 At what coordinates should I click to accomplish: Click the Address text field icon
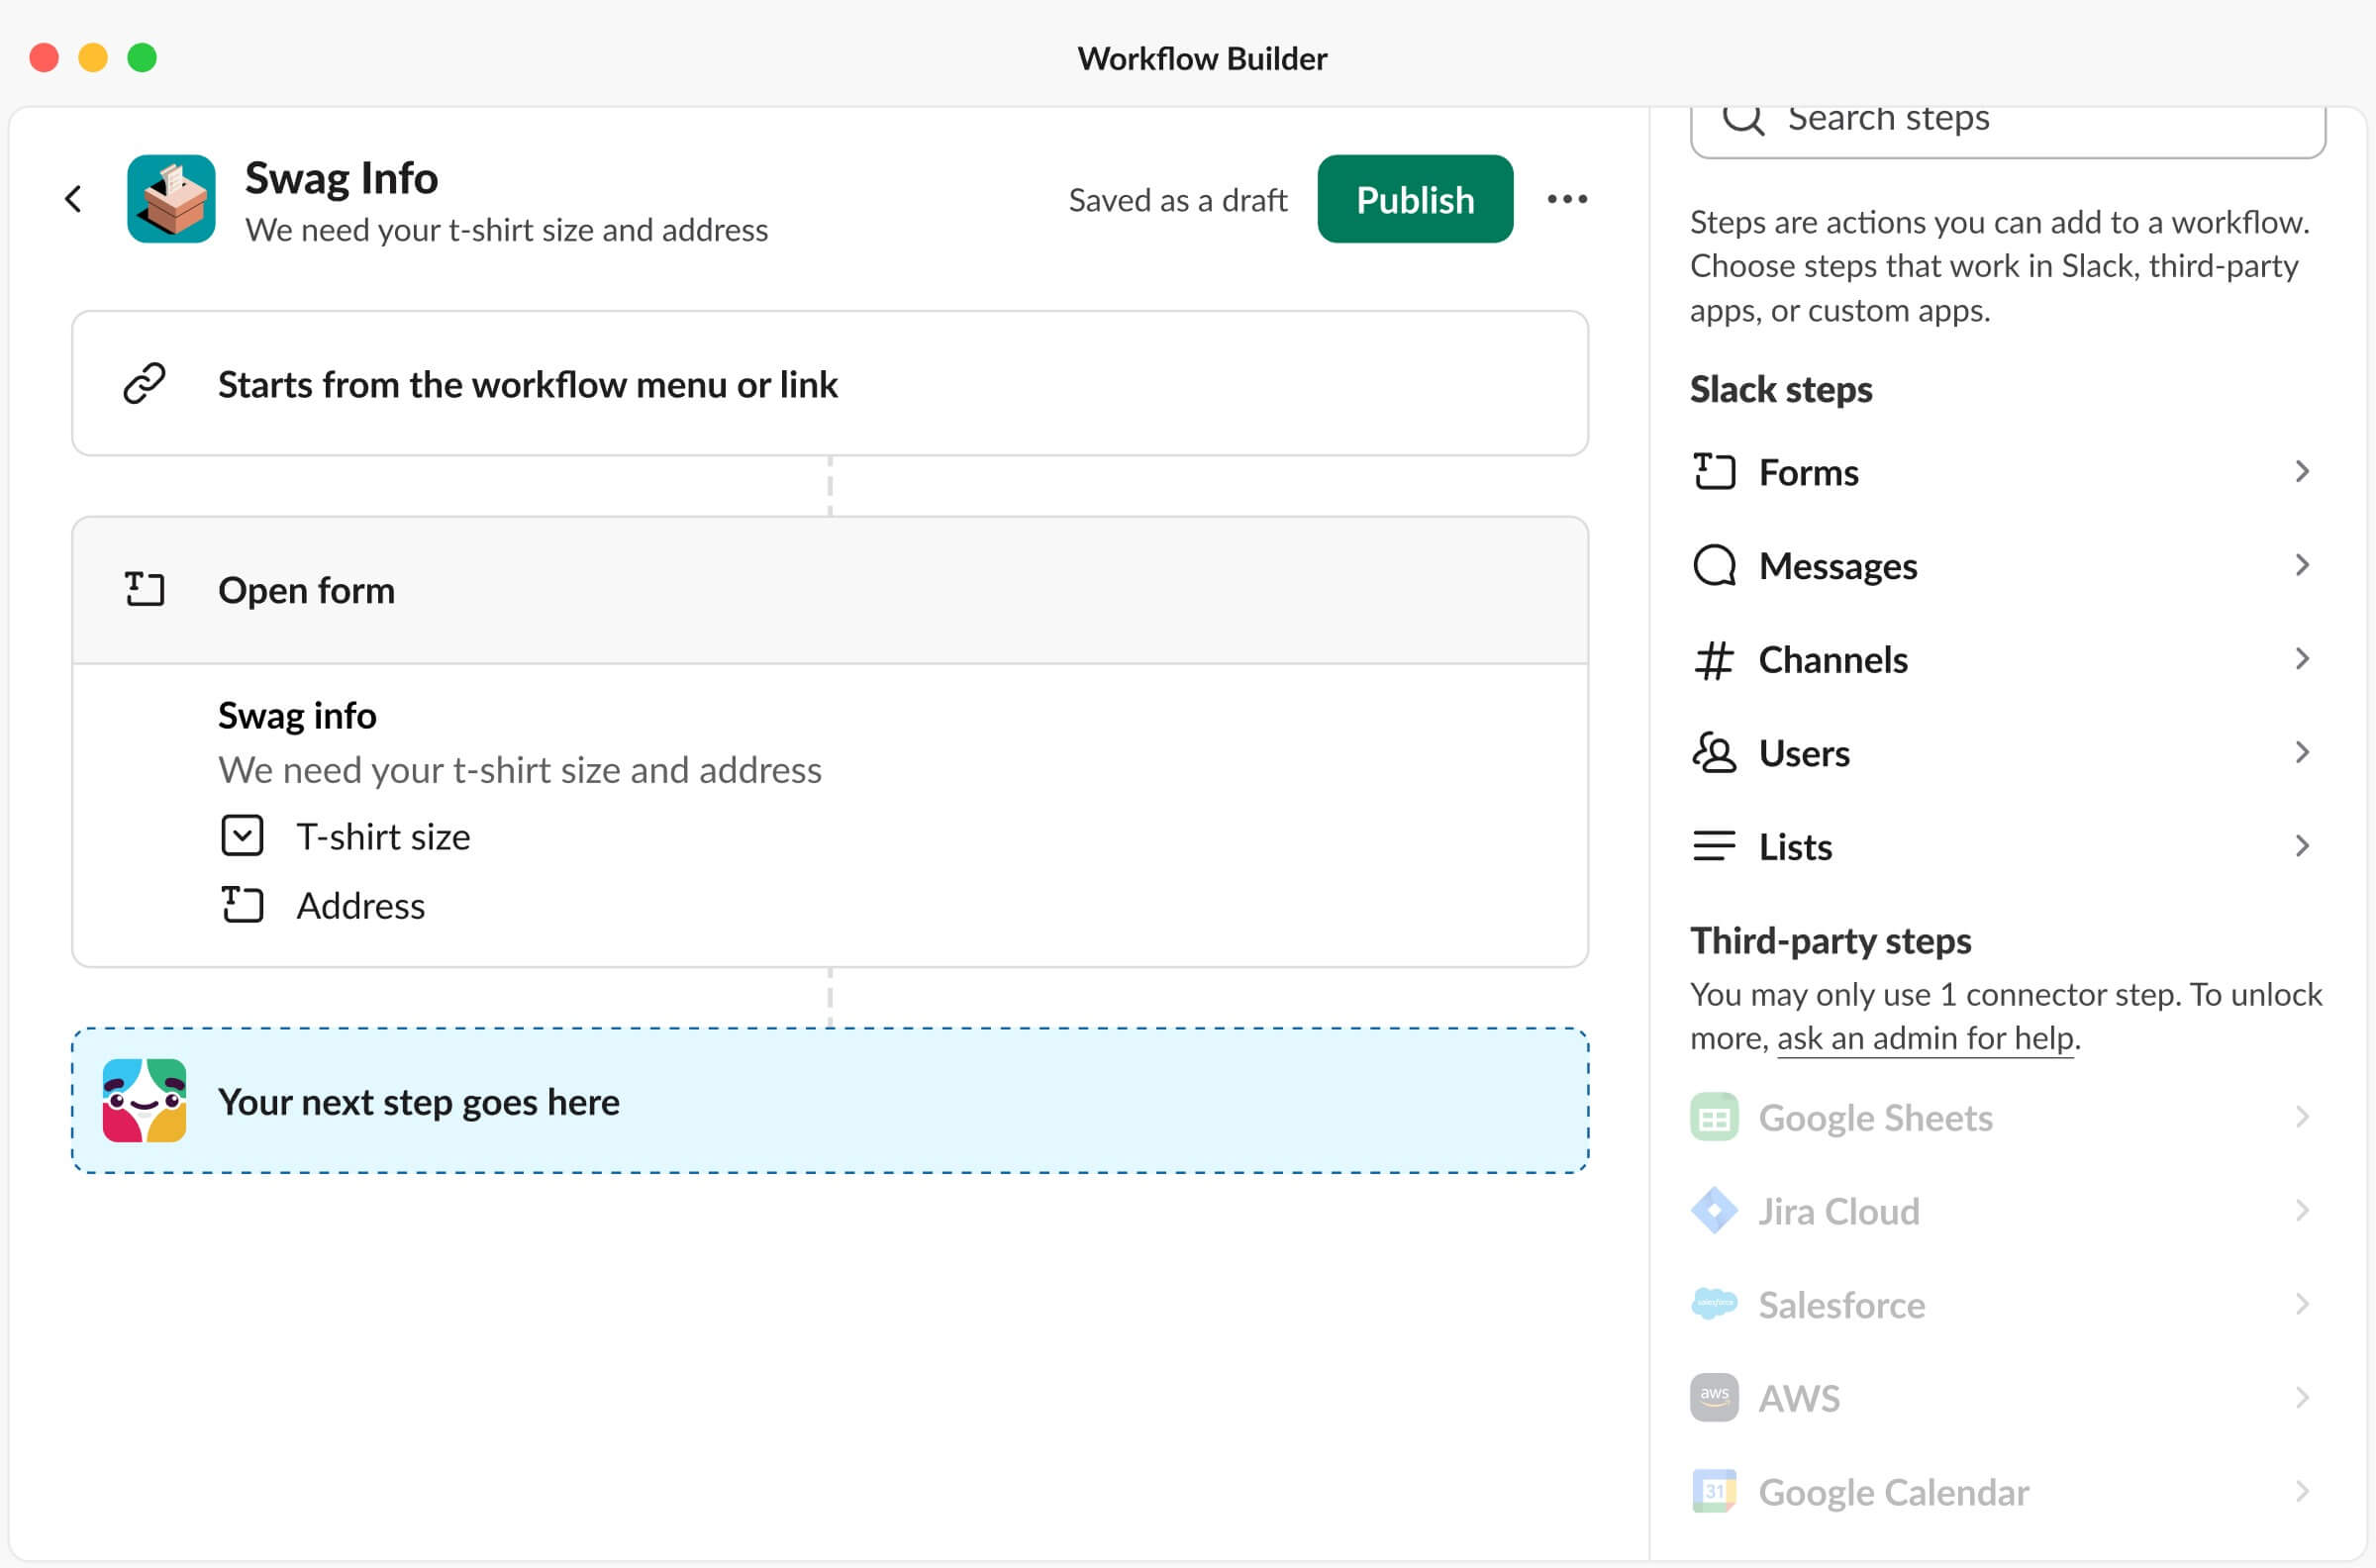tap(242, 905)
